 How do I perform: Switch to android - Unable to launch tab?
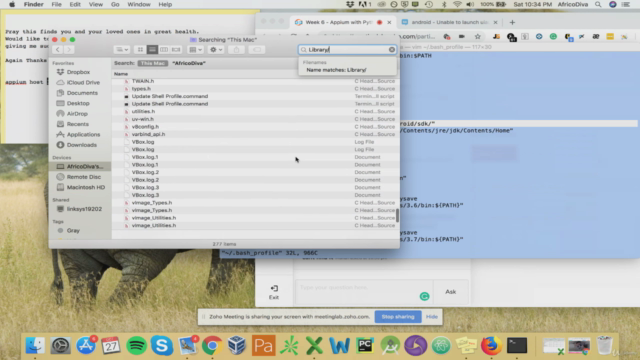449,22
